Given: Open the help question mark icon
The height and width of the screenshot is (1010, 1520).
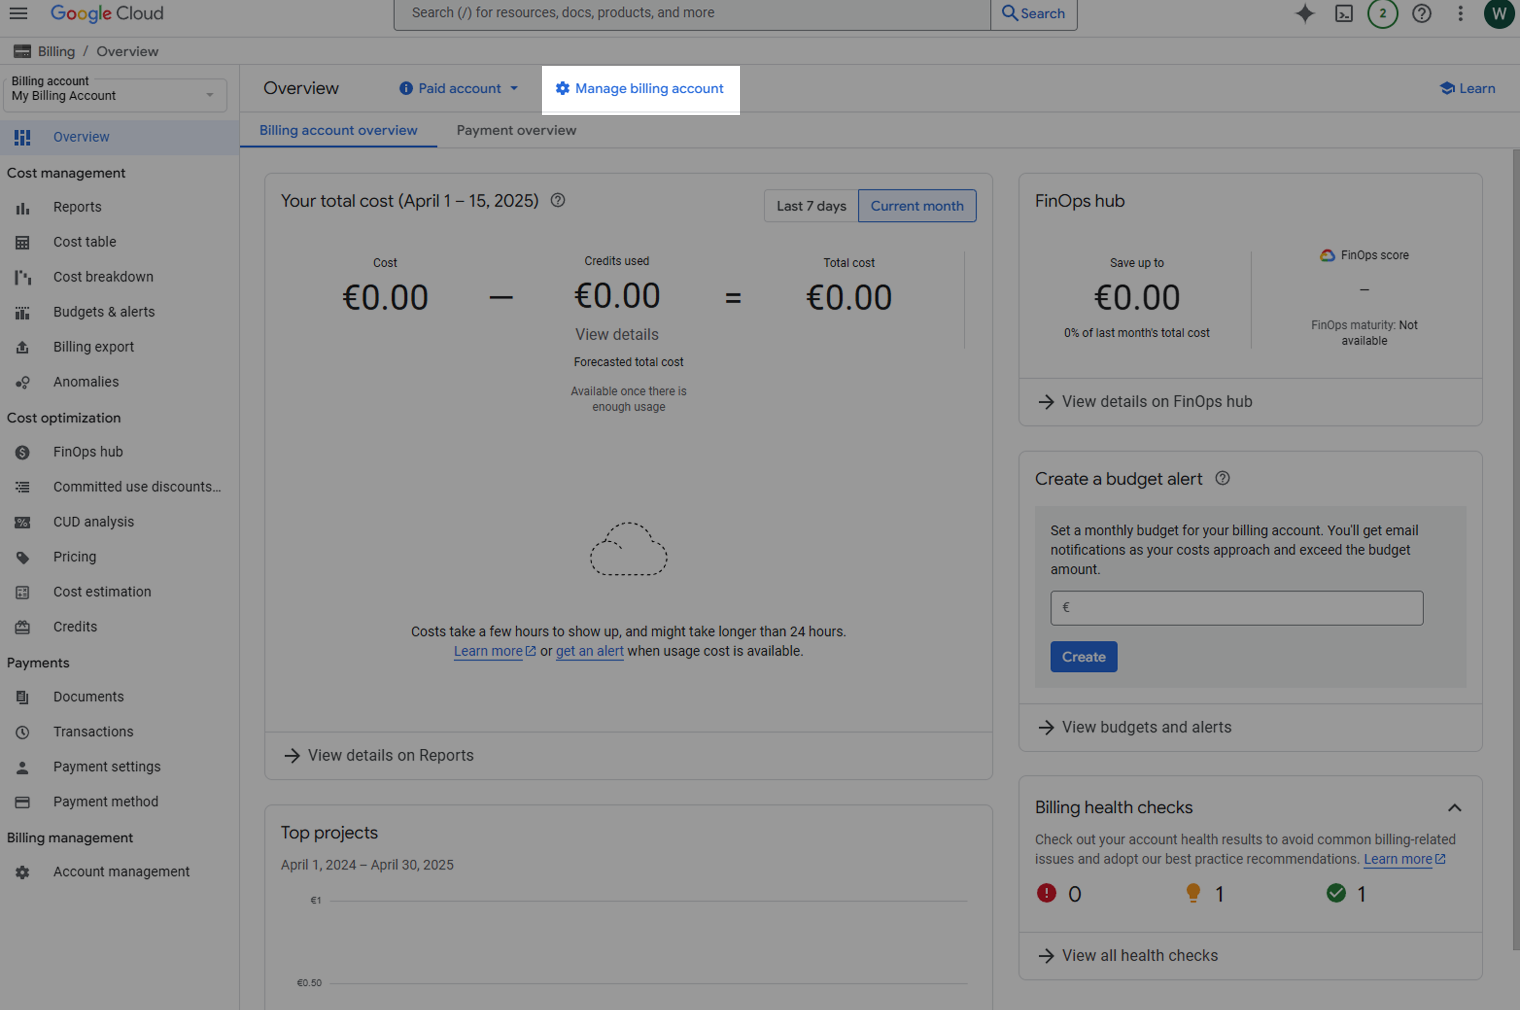Looking at the screenshot, I should [1421, 13].
